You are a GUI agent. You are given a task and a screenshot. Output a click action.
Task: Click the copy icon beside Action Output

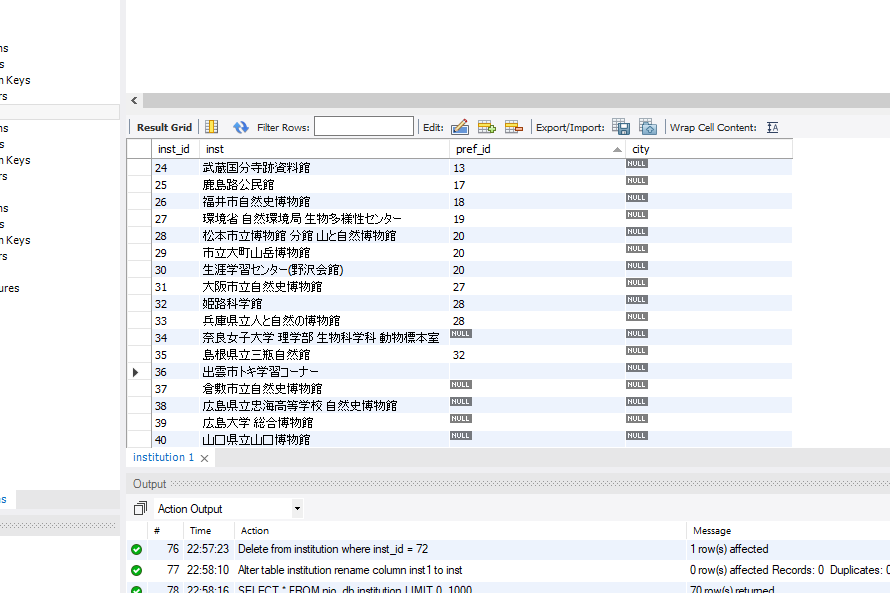140,508
